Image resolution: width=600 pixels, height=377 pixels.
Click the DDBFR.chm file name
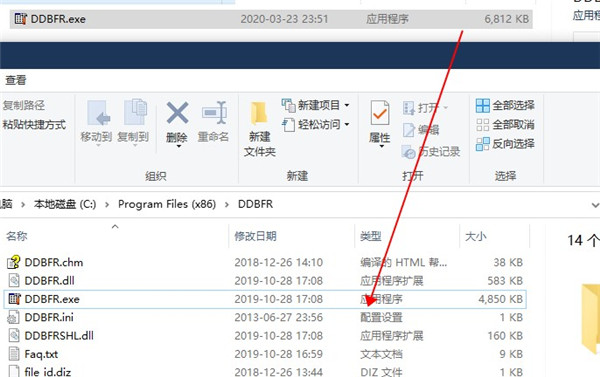54,263
